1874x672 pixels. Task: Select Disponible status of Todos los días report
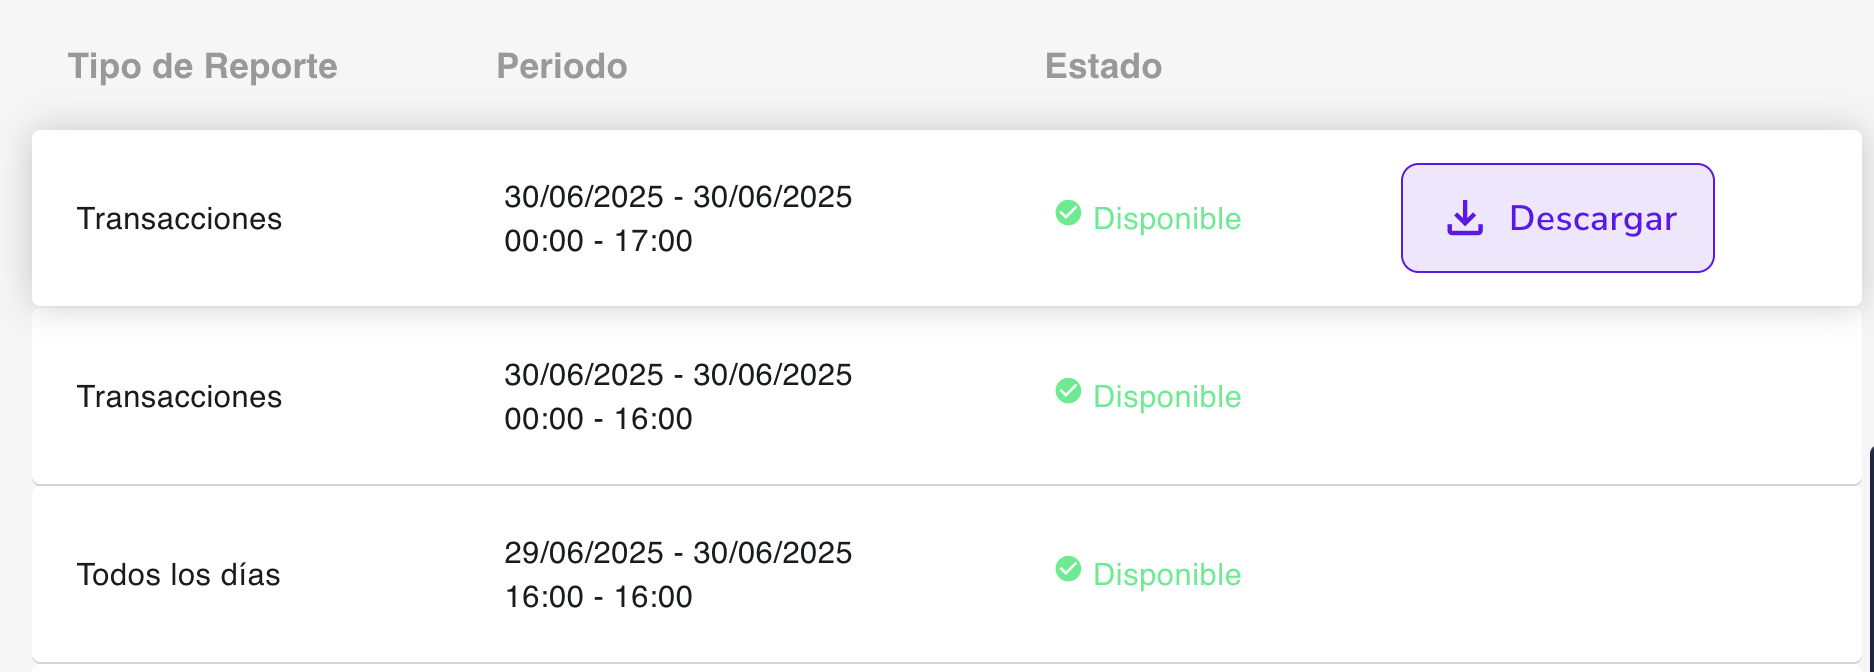[x=1167, y=575]
